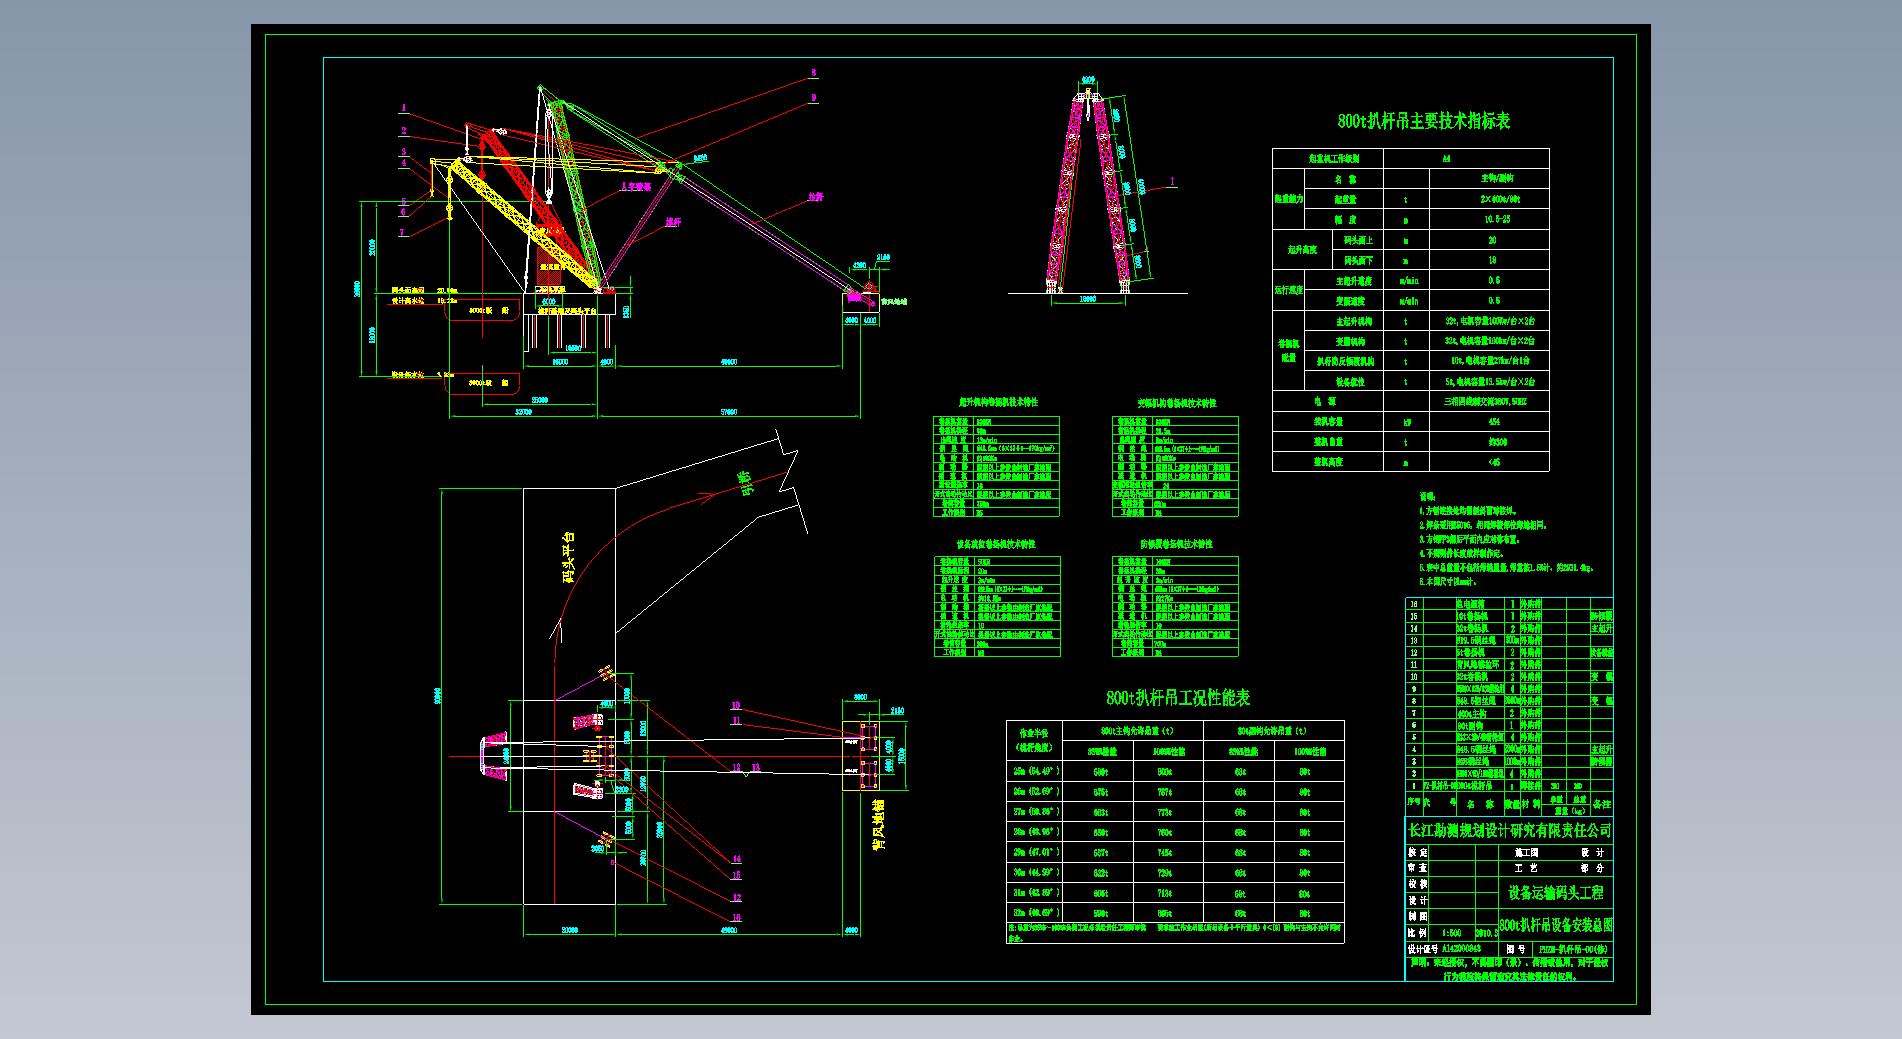Image resolution: width=1902 pixels, height=1039 pixels.
Task: Select the 800t扒杆吊工况性能表 heading
Action: [x=1177, y=697]
